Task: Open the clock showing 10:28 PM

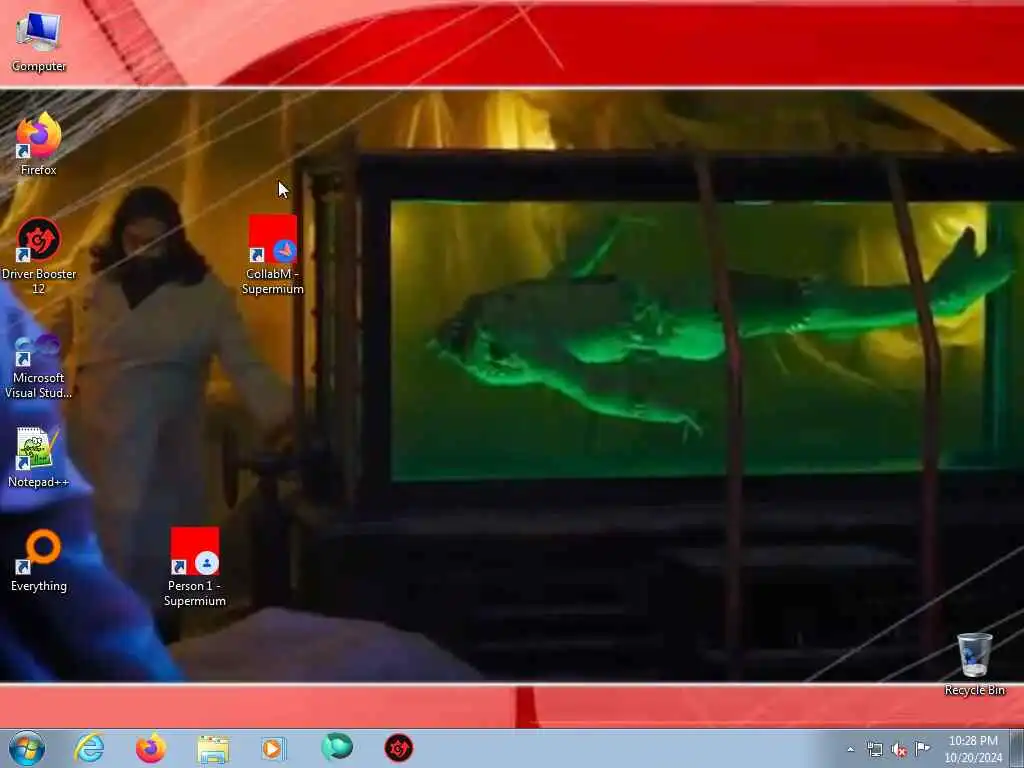Action: (973, 749)
